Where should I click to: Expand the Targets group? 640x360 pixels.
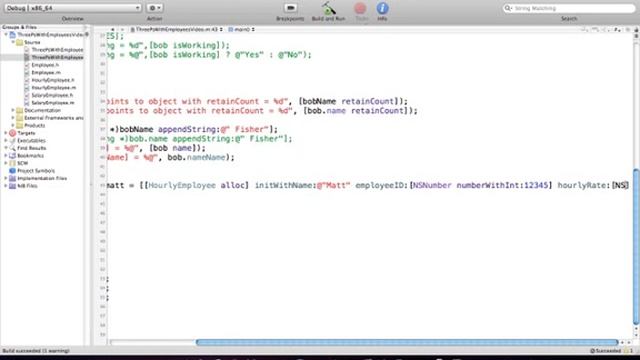point(6,133)
